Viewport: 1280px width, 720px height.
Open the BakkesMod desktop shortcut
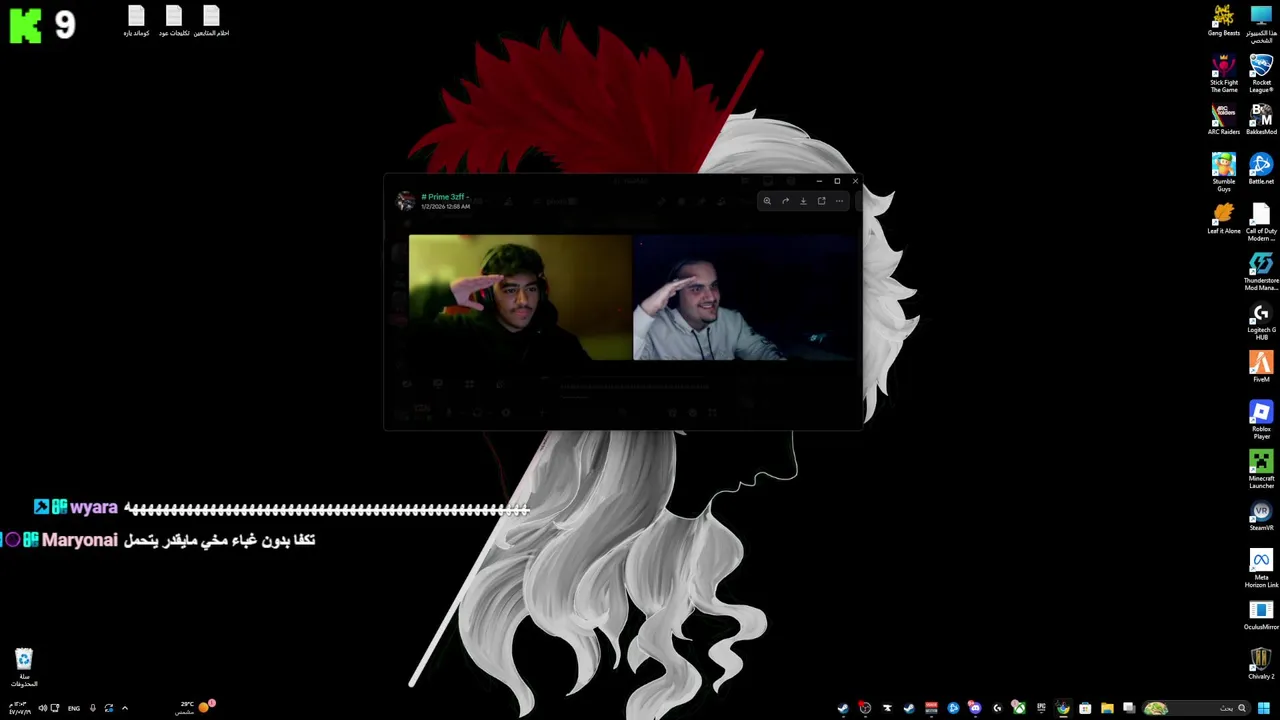click(x=1261, y=120)
